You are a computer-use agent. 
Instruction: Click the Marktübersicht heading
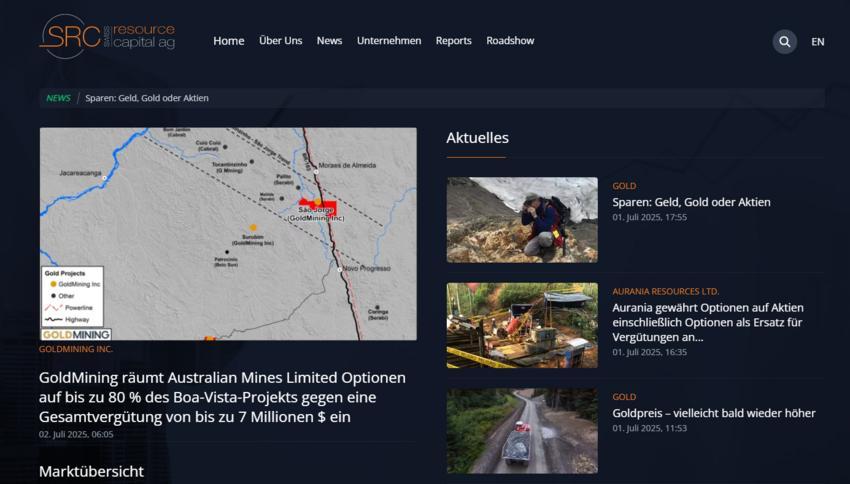coord(91,471)
